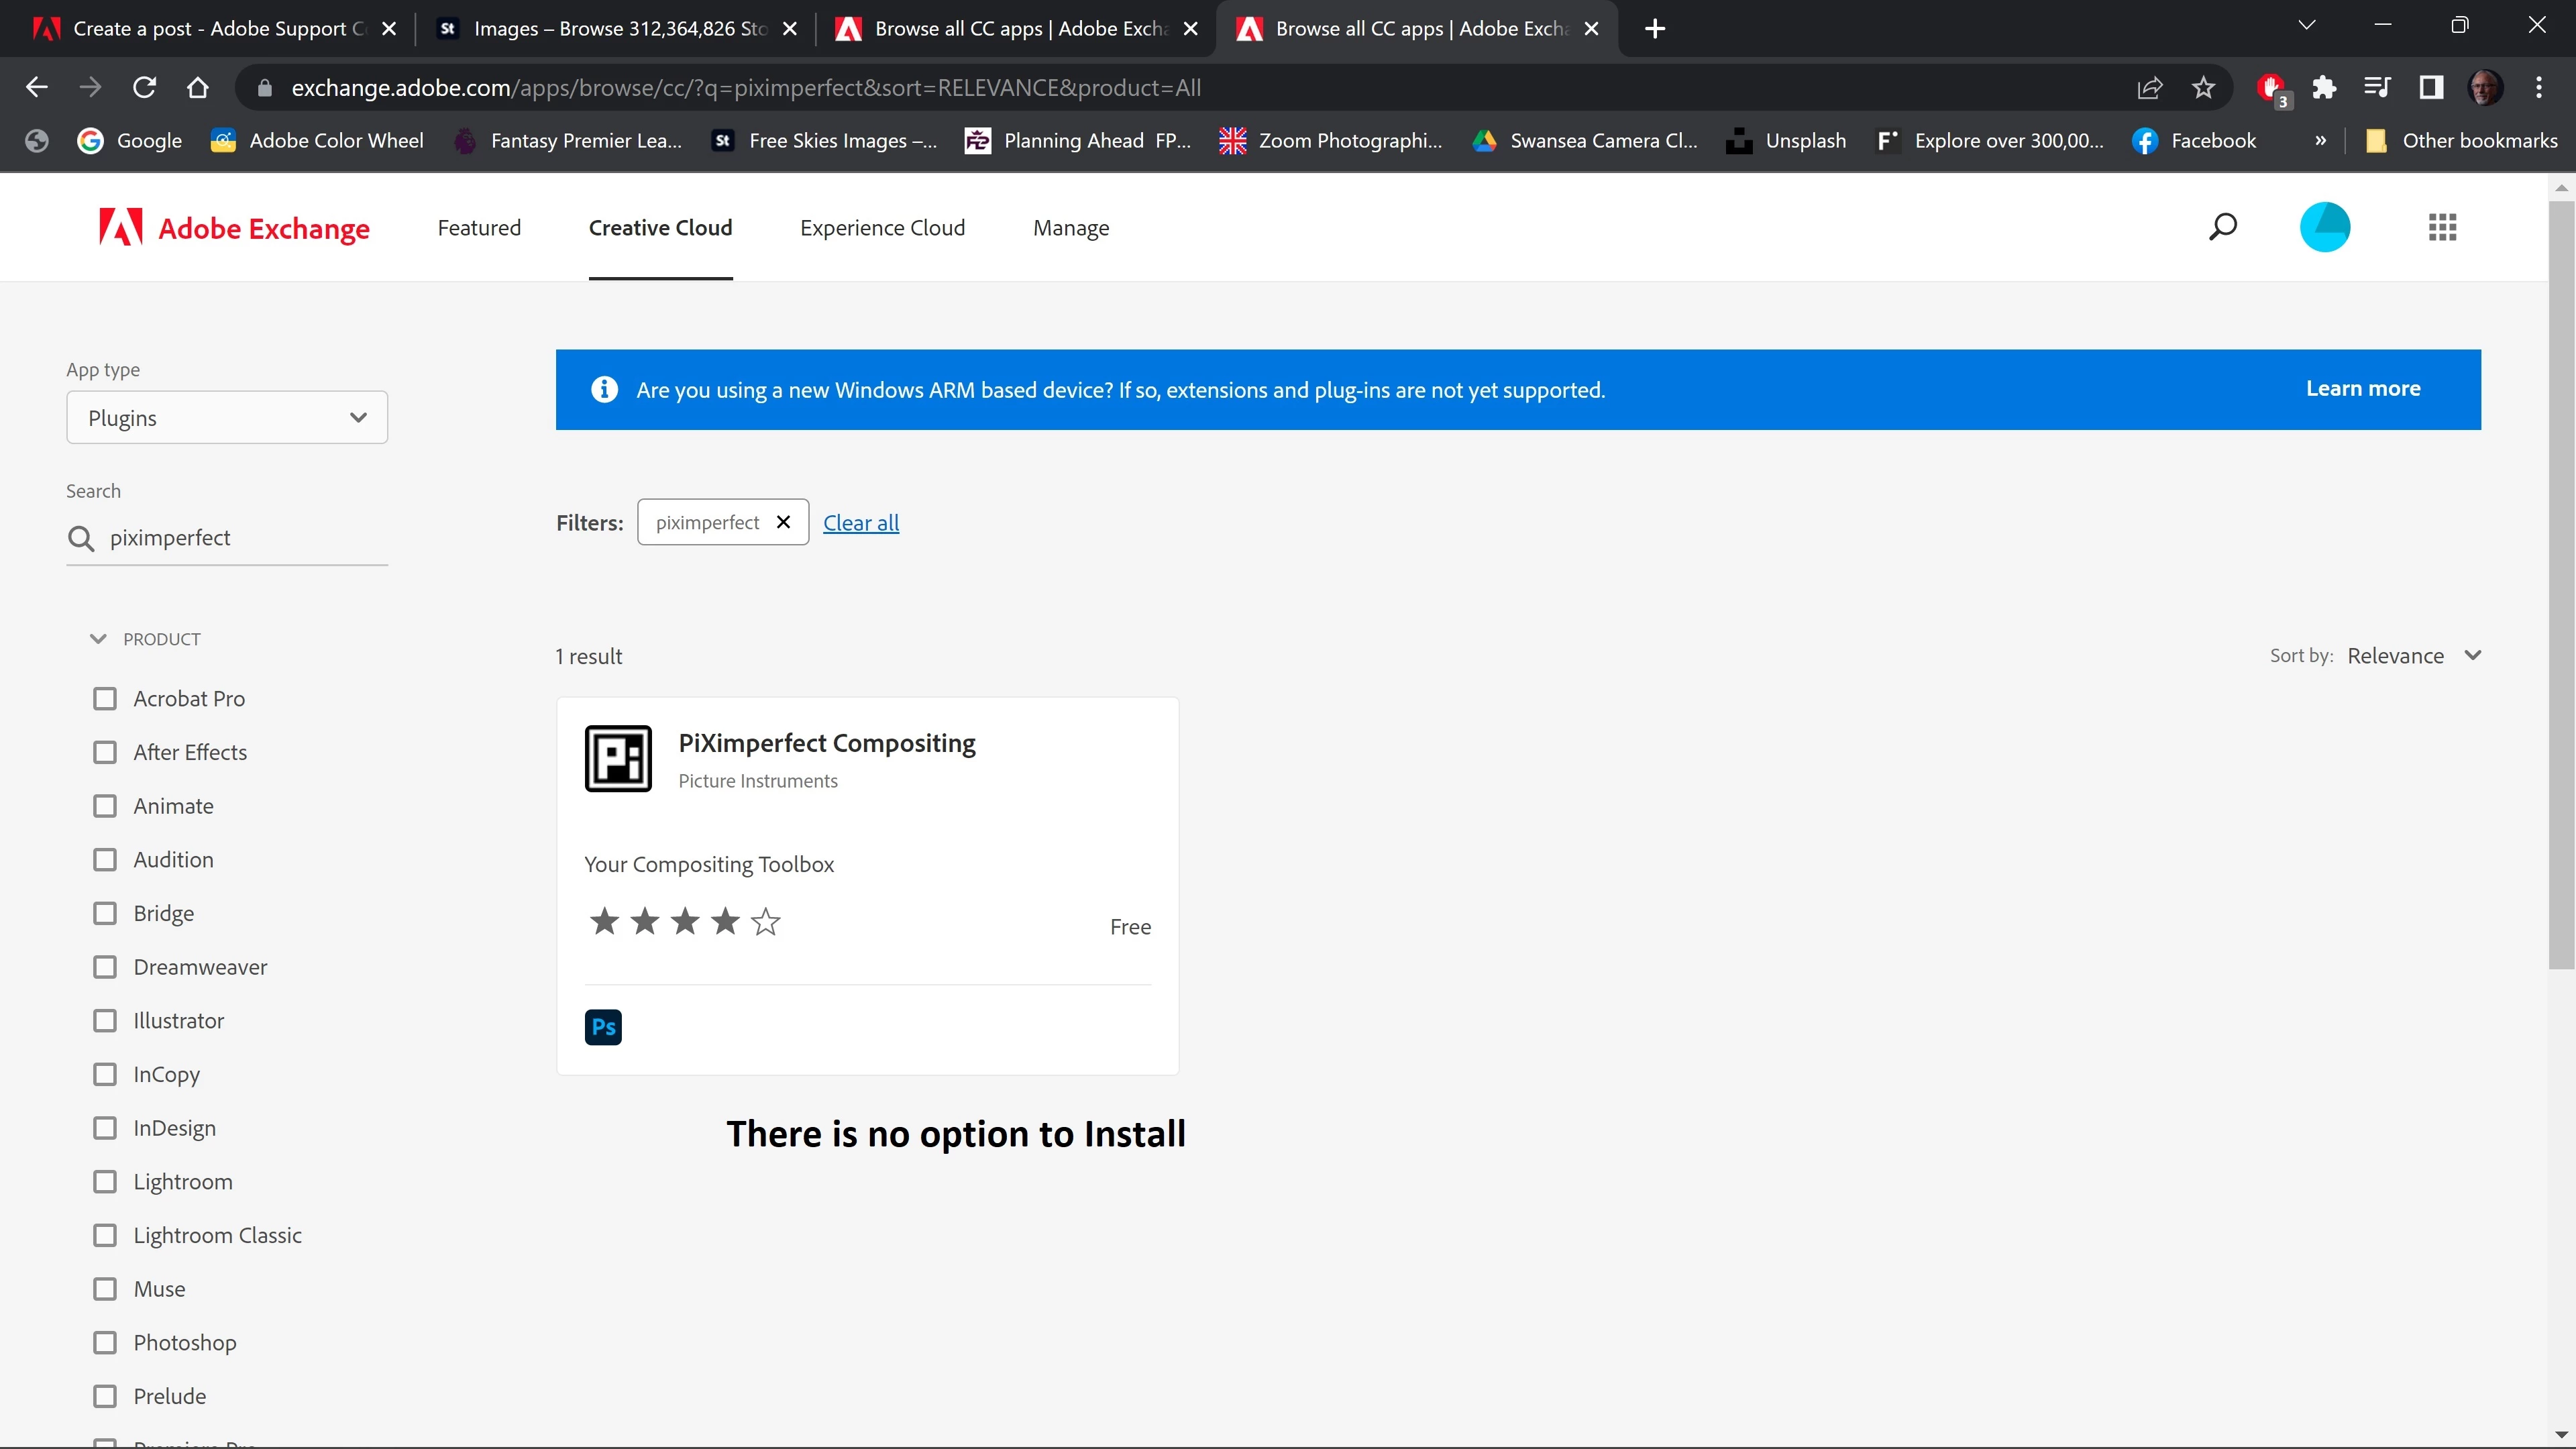Click browser reload page icon
This screenshot has height=1449, width=2576.
pos(144,88)
